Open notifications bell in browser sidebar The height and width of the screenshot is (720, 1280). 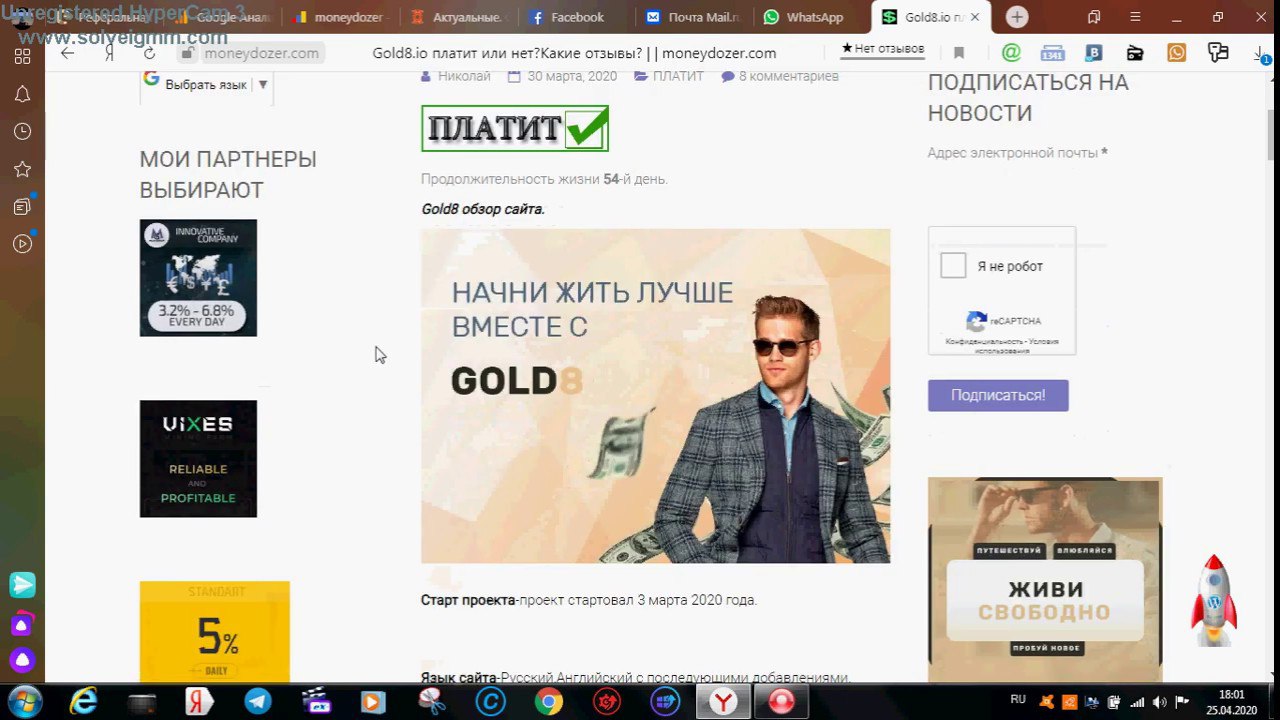22,94
